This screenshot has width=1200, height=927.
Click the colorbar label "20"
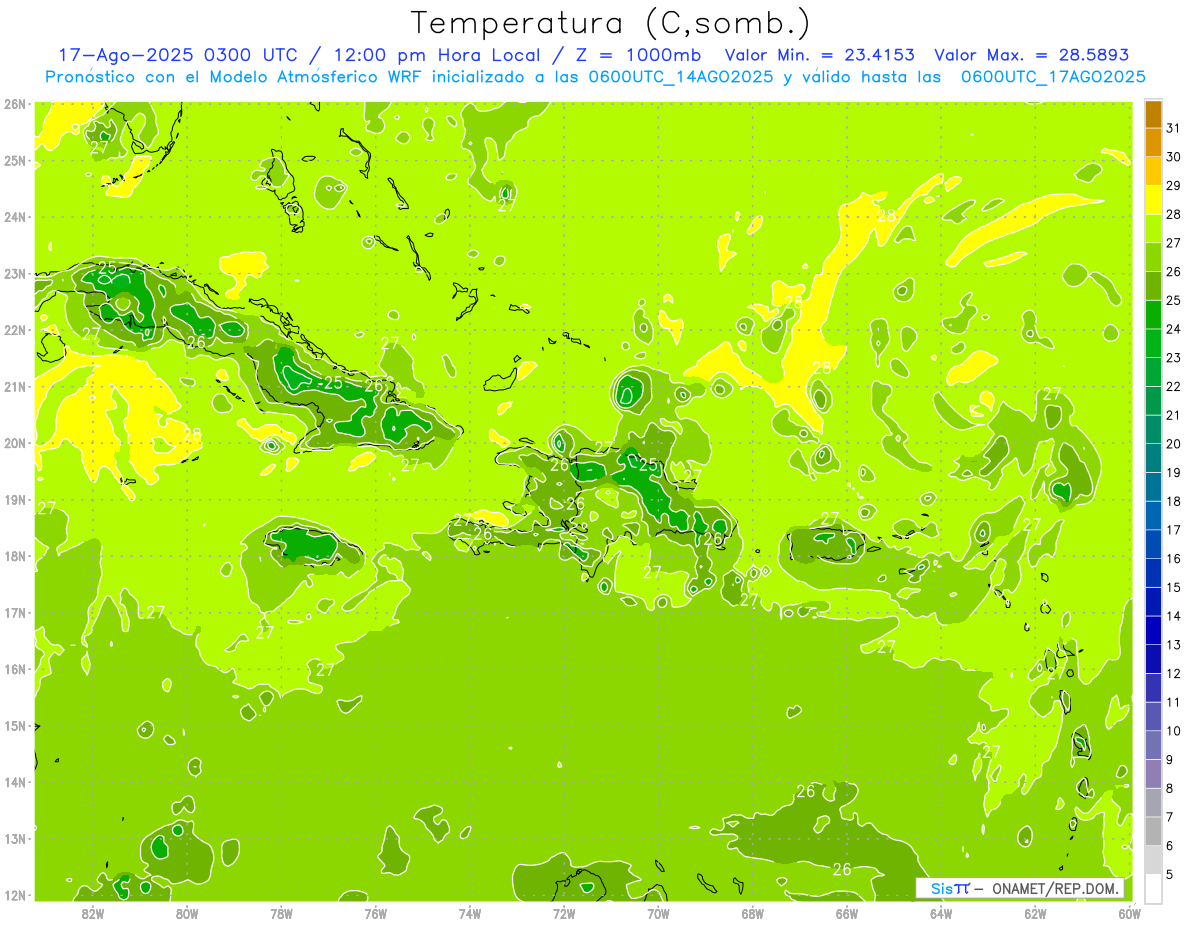click(x=1174, y=444)
